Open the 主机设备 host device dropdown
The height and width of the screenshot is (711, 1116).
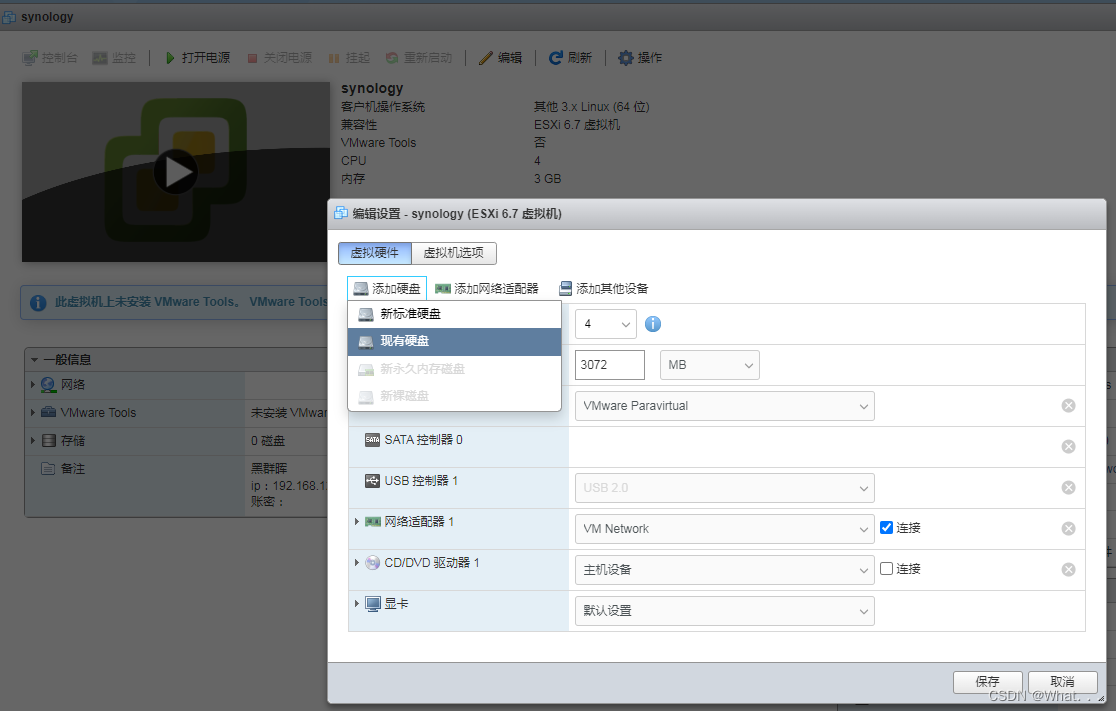coord(725,570)
